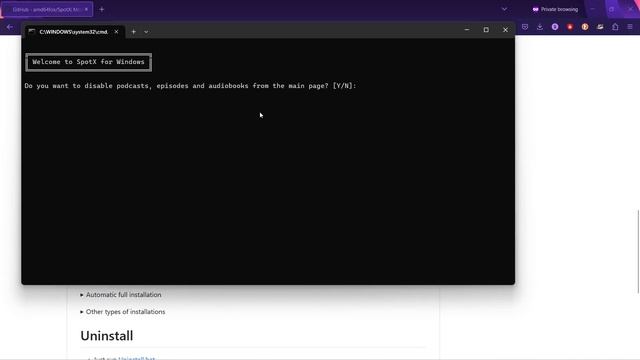640x360 pixels.
Task: Click the orange circular extension icon
Action: [585, 27]
